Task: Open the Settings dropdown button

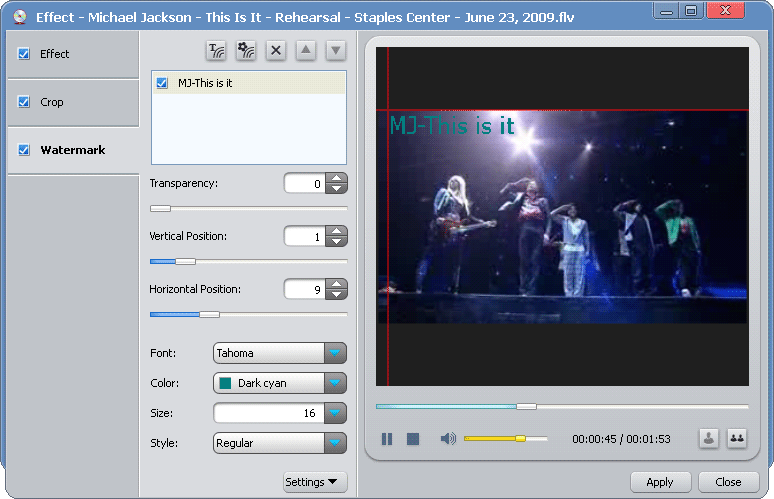Action: (315, 482)
